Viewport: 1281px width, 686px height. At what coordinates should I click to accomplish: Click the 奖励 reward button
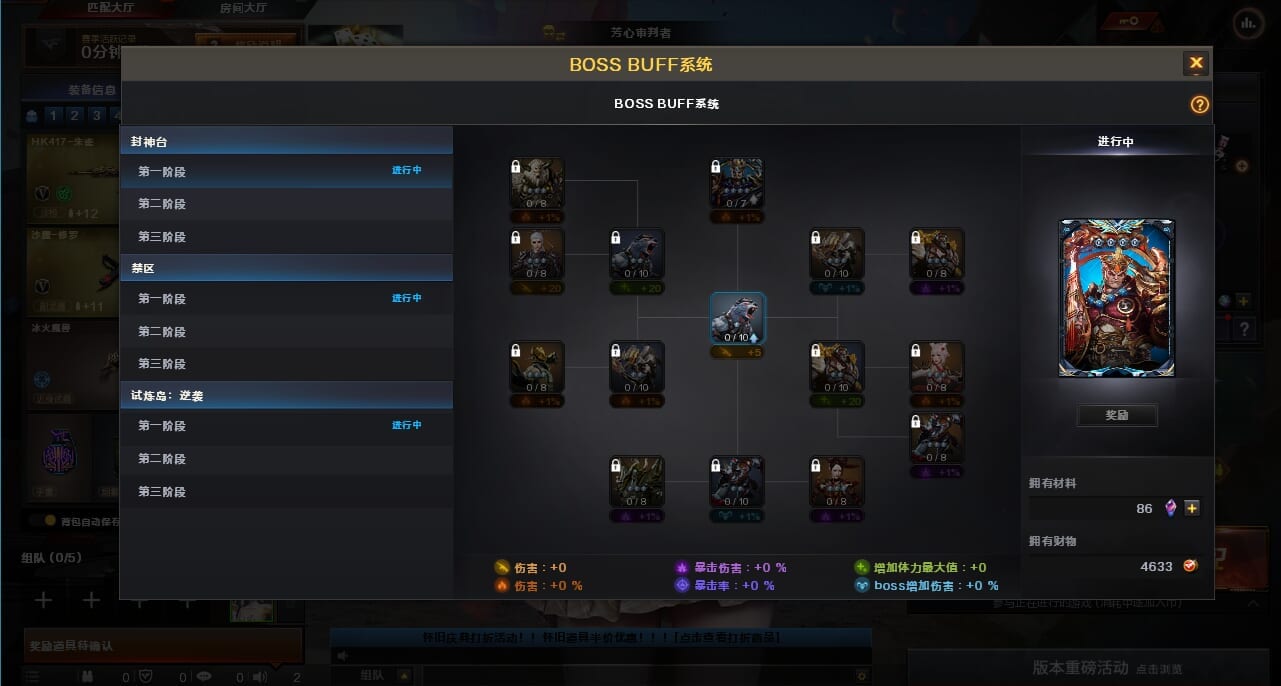pos(1117,415)
